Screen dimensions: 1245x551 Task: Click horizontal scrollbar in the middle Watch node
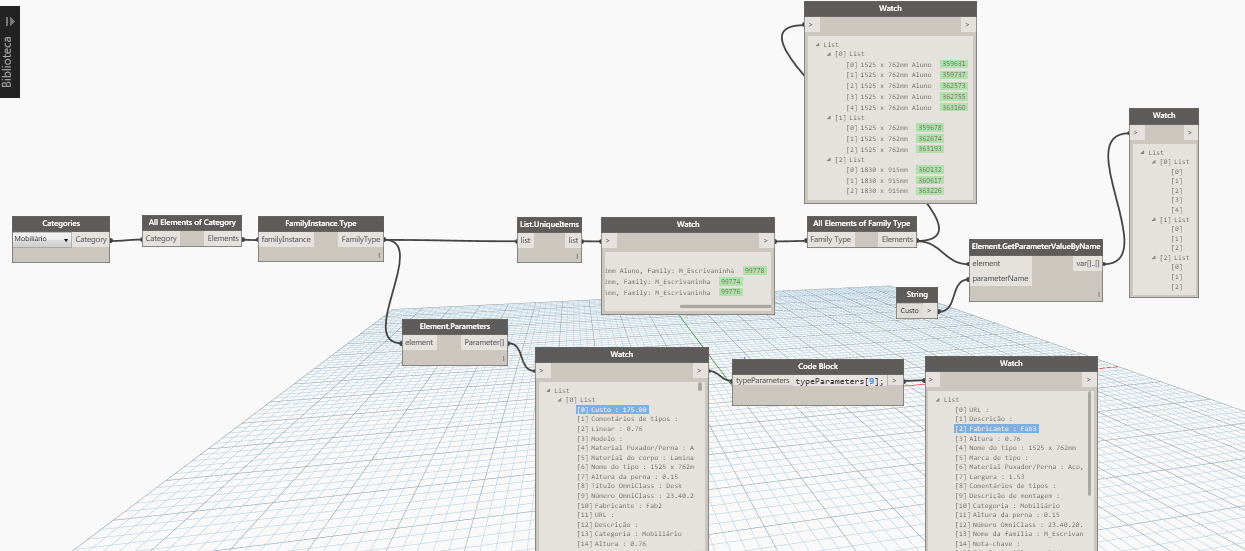pos(724,306)
